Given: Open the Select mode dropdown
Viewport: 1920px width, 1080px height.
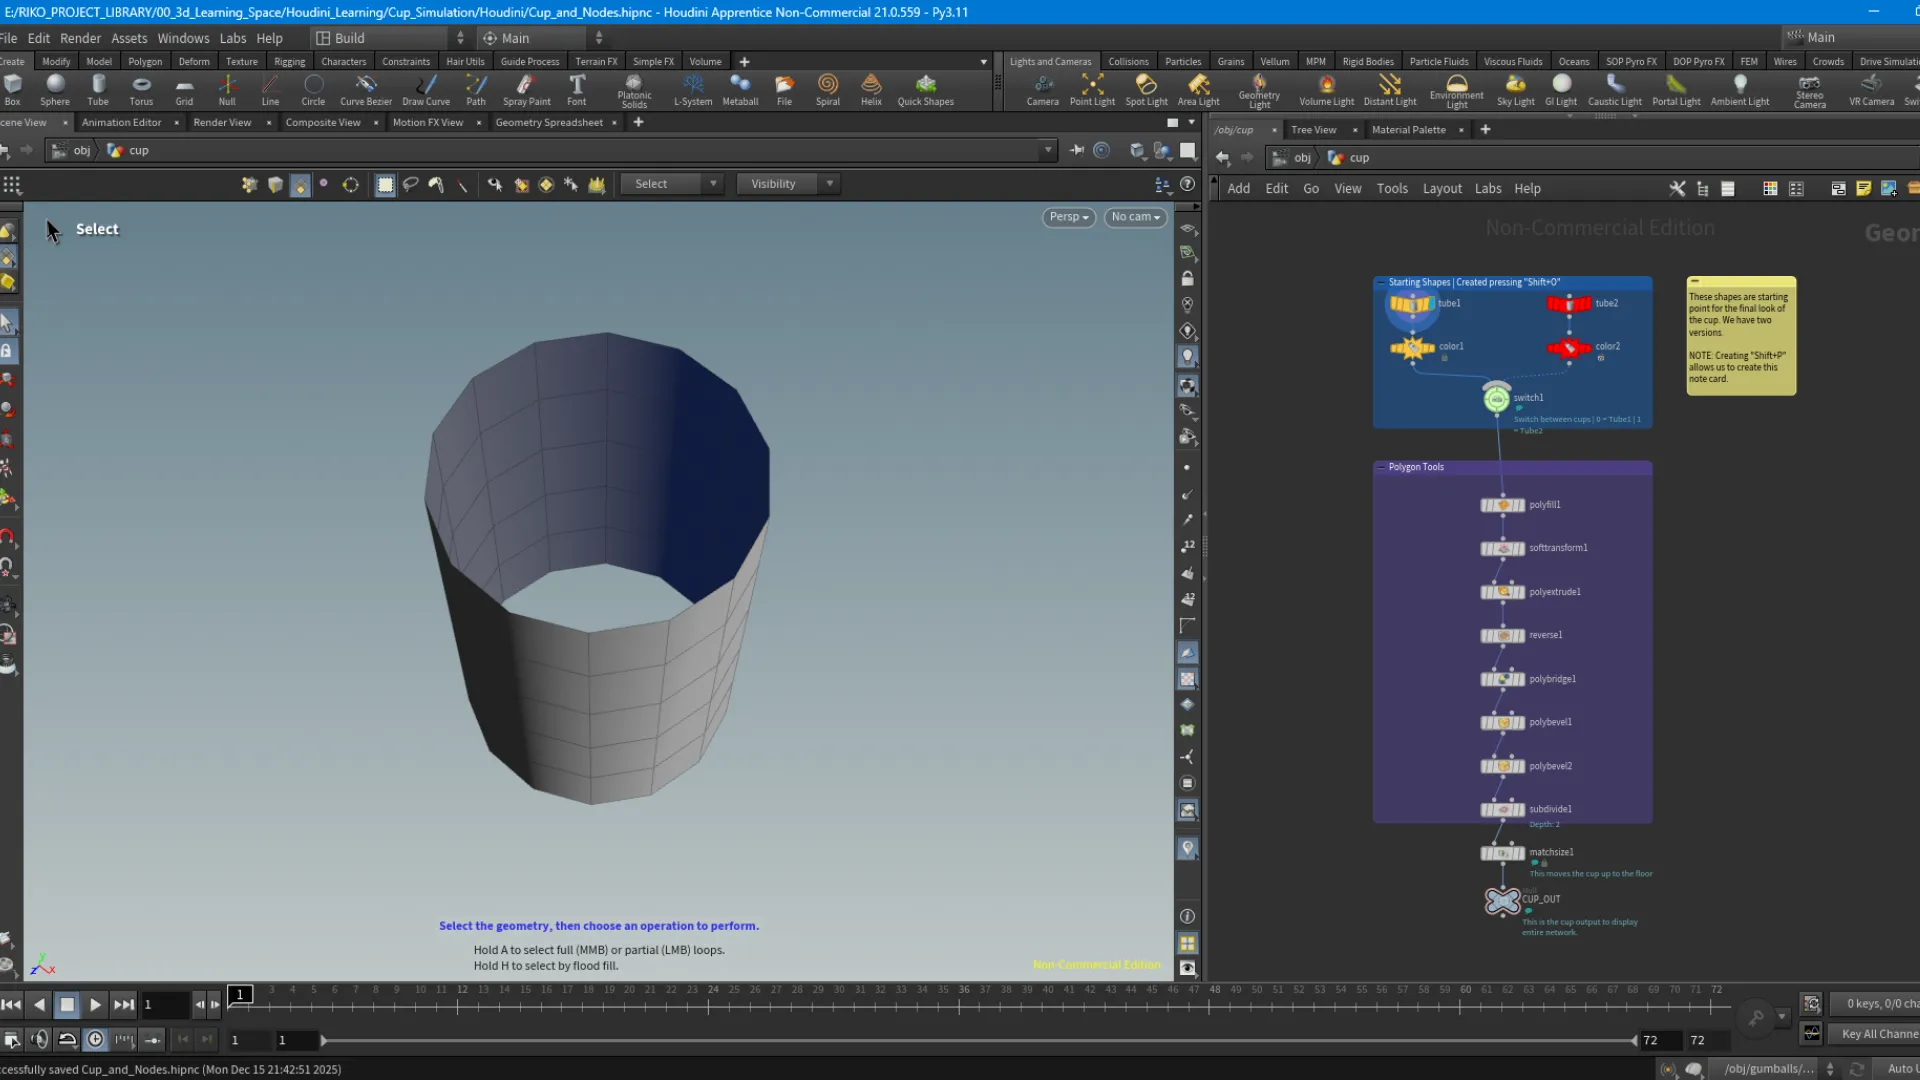Looking at the screenshot, I should tap(671, 184).
